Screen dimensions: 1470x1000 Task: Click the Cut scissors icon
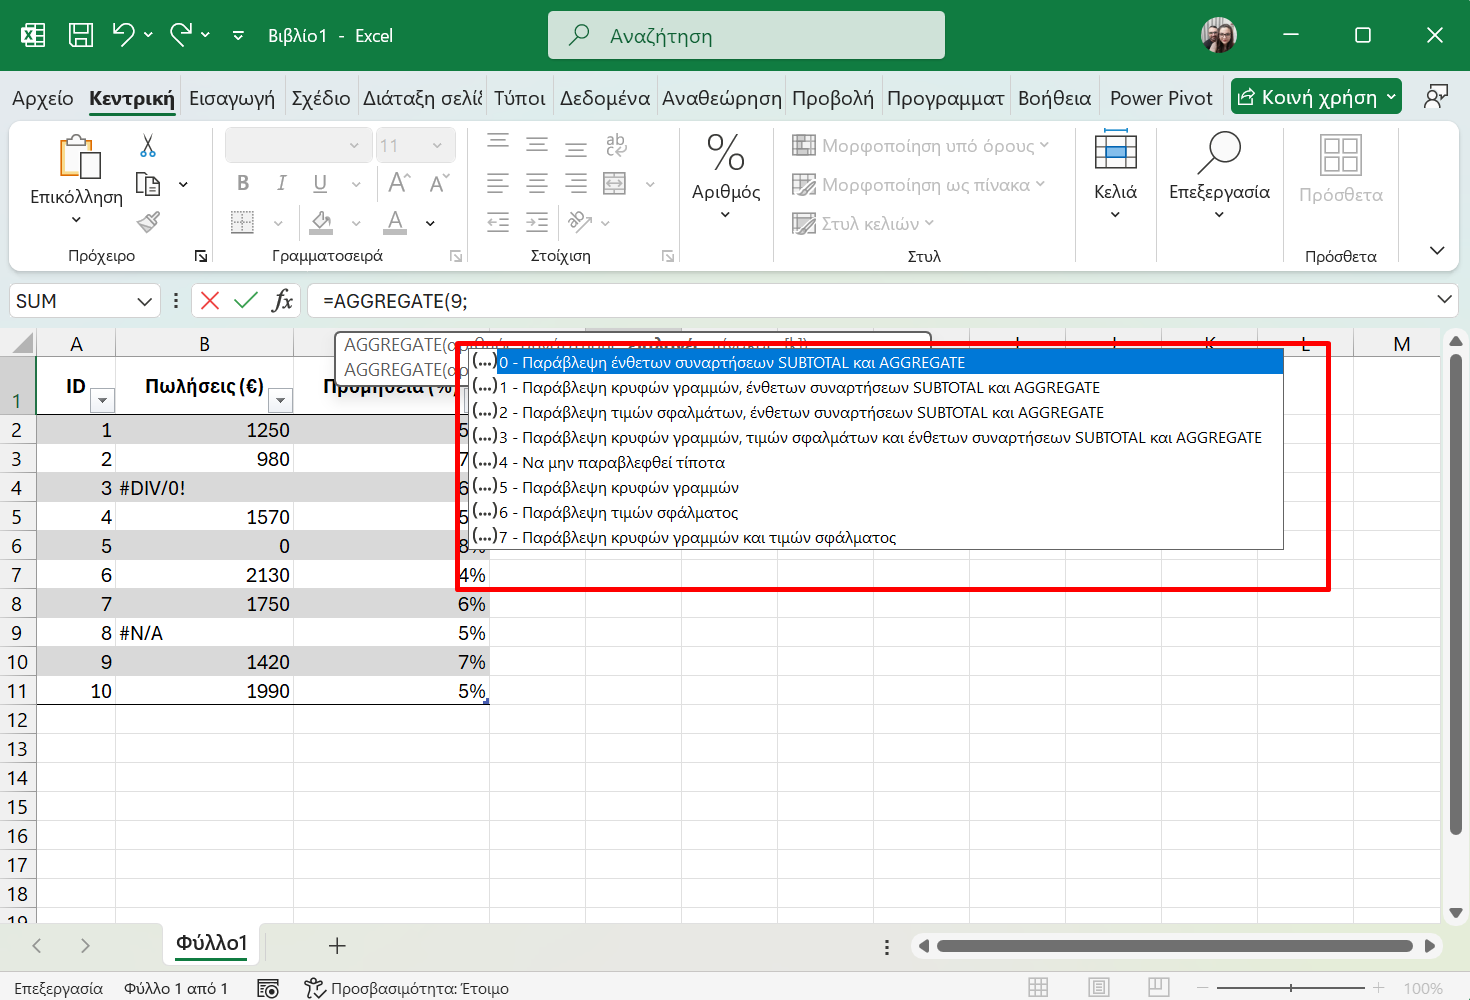(x=148, y=146)
